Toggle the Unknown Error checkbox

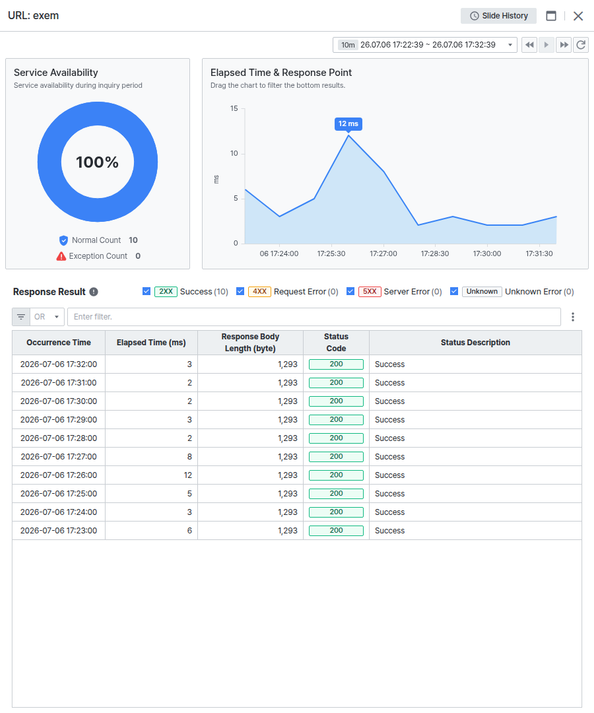pyautogui.click(x=454, y=291)
